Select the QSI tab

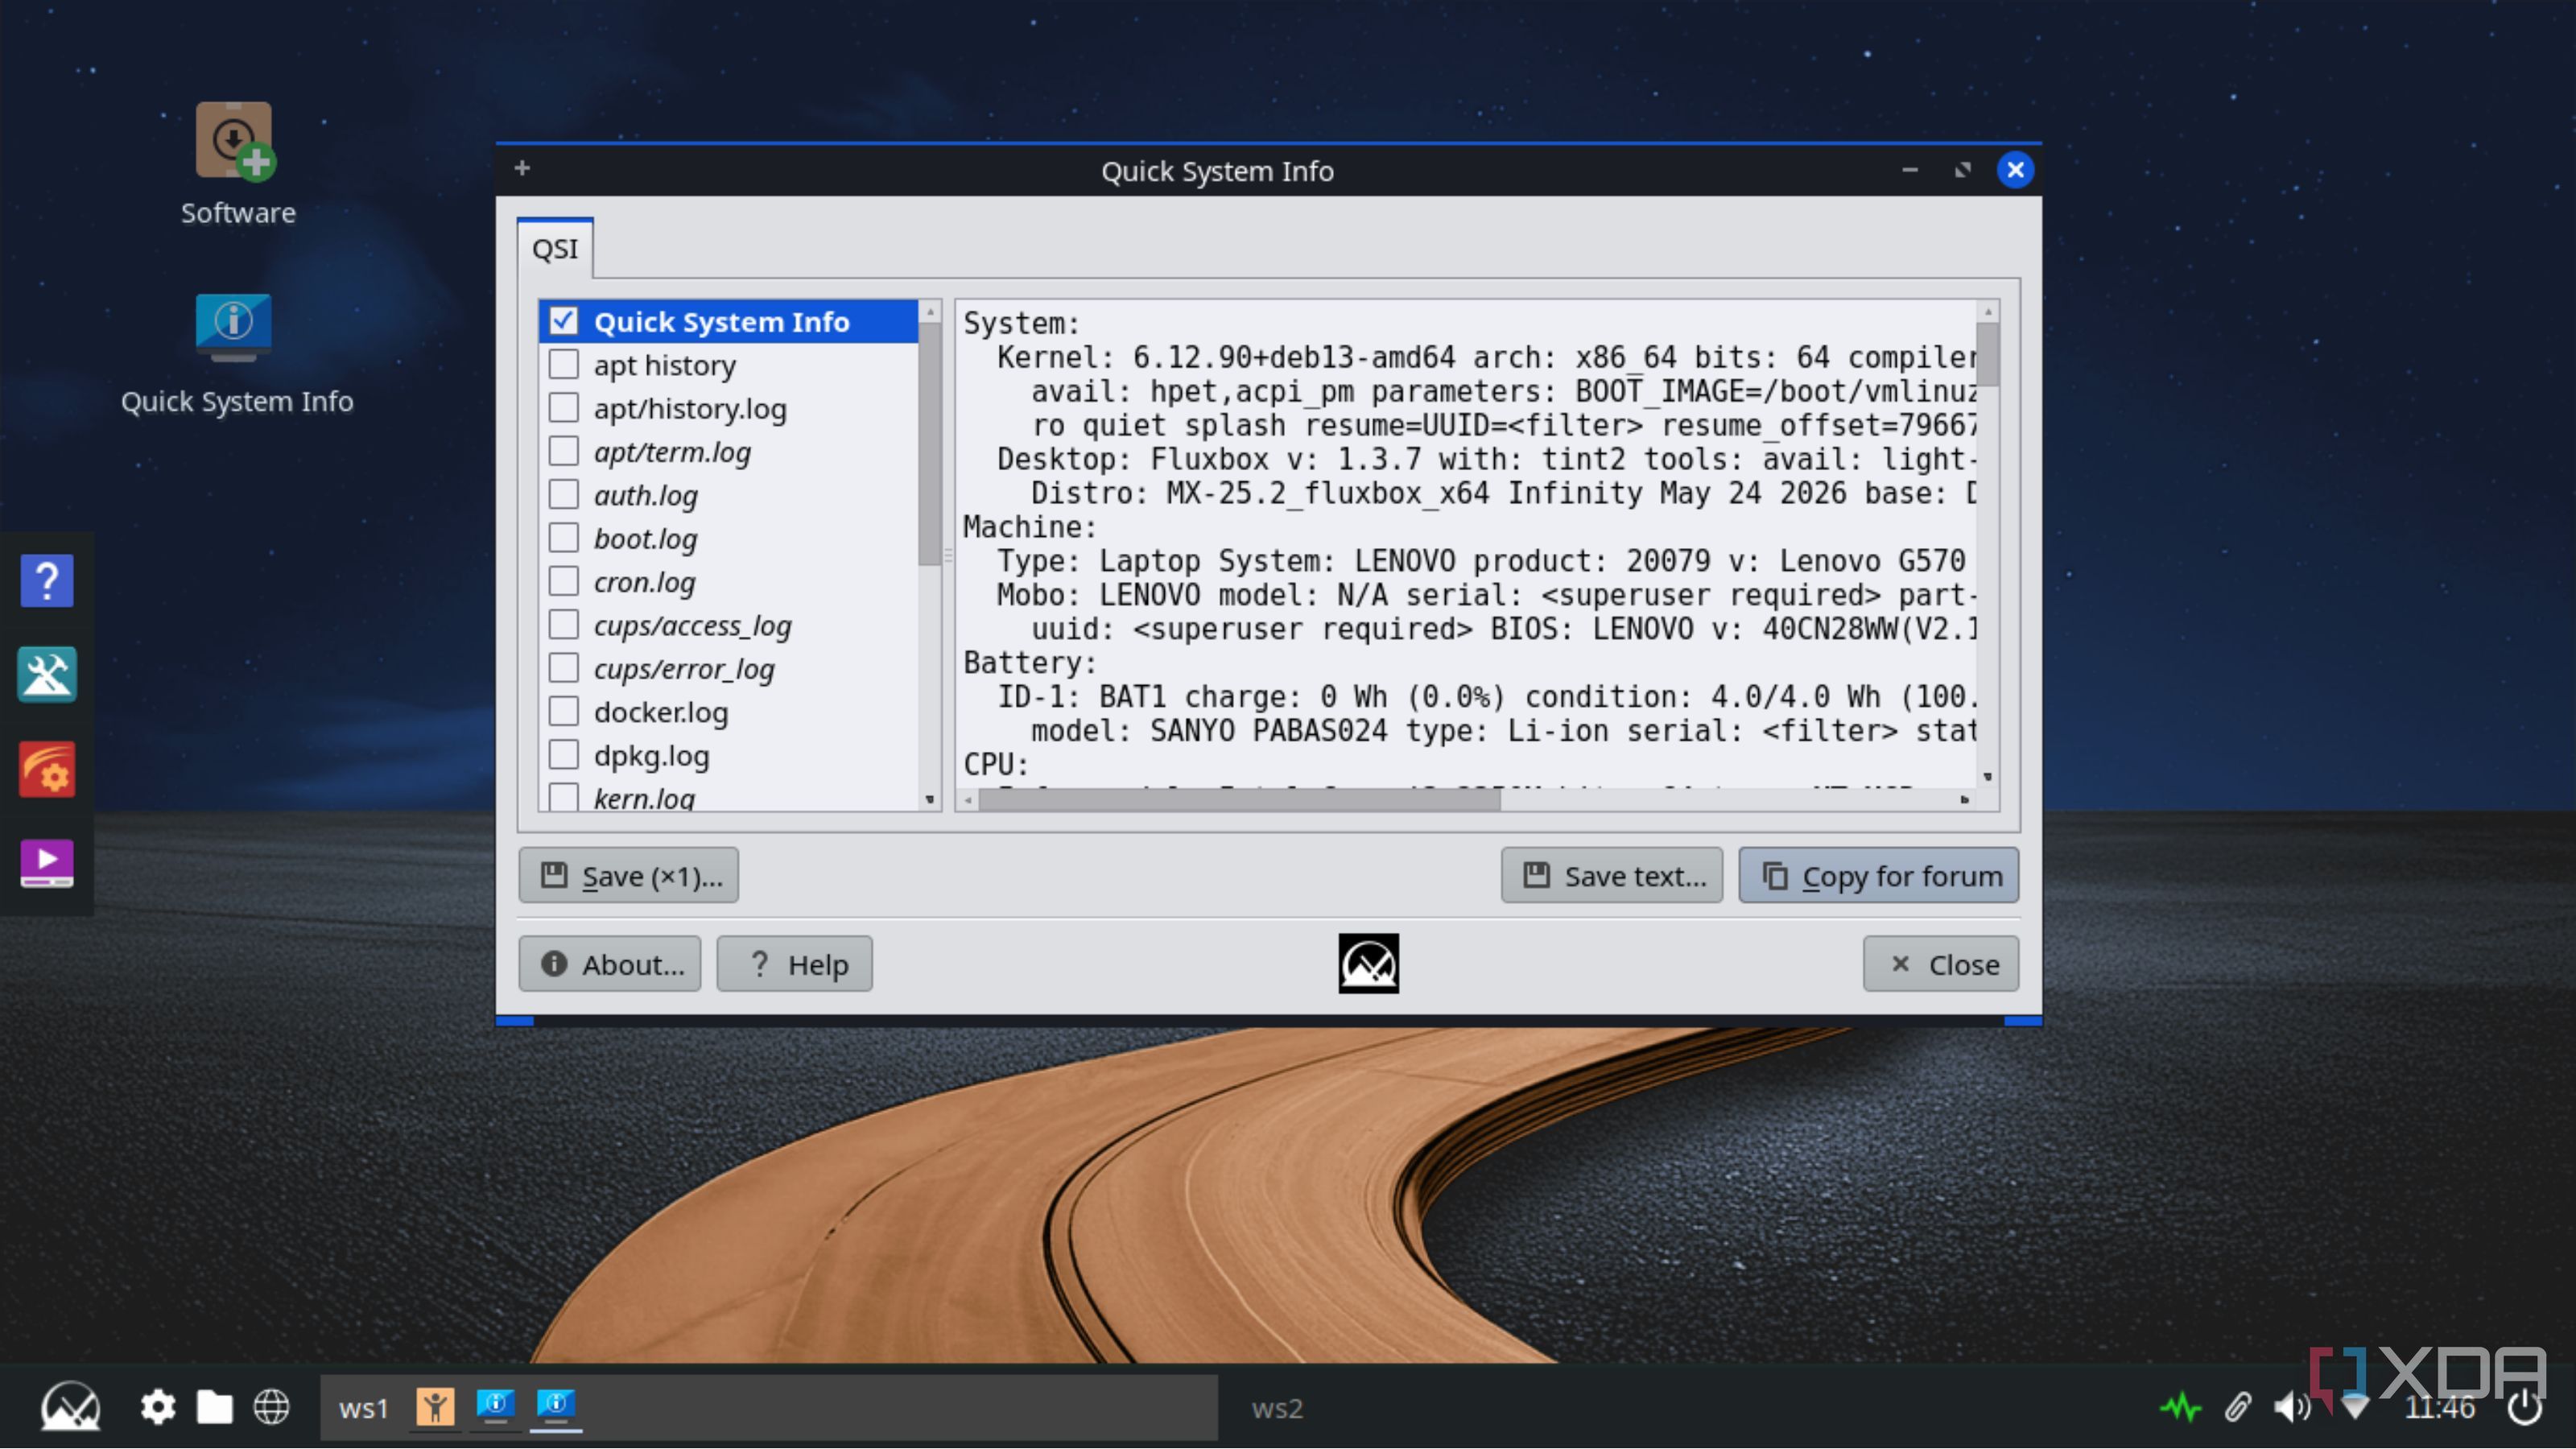tap(555, 248)
